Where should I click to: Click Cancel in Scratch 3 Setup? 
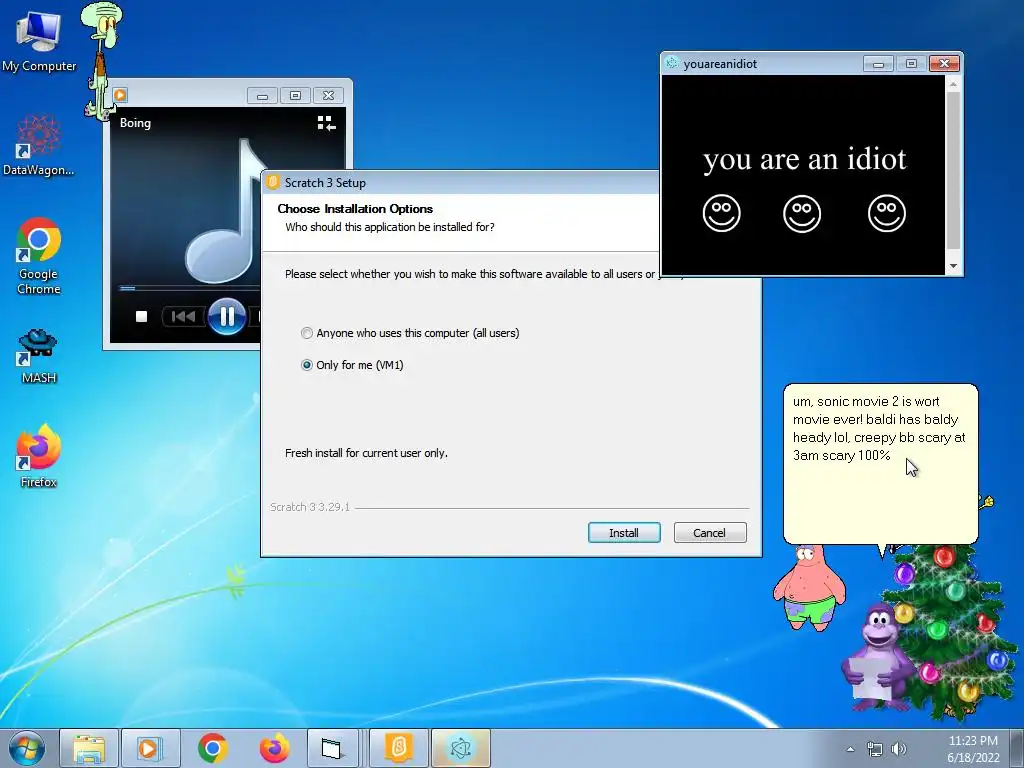tap(709, 533)
